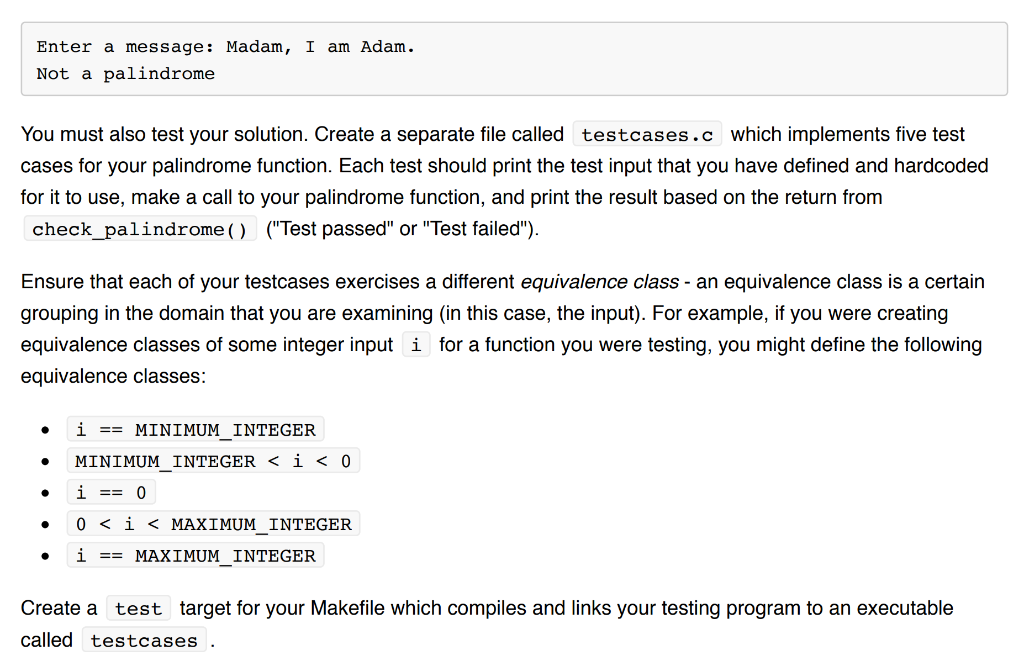Click 'Enter a message: Madam, I am Adam.' line

point(225,47)
